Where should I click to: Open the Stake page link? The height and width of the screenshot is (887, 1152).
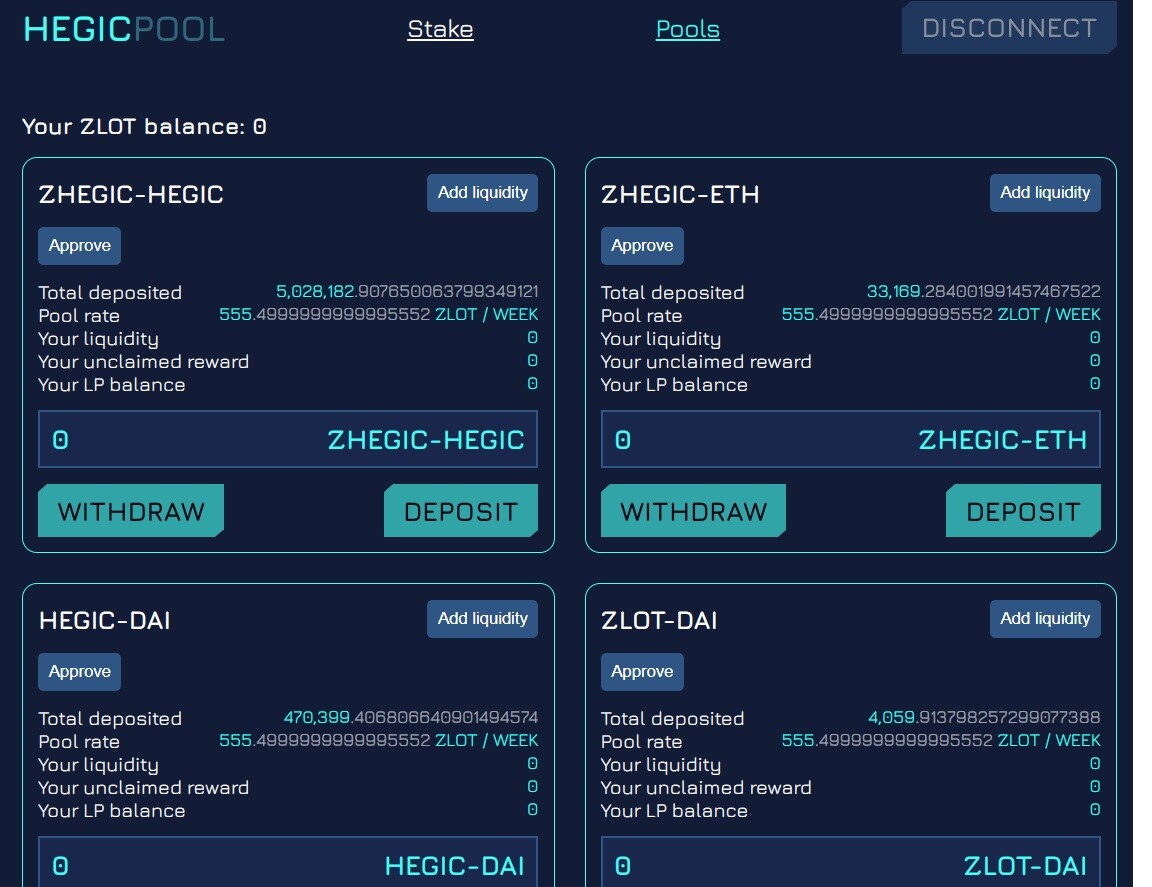(x=440, y=29)
